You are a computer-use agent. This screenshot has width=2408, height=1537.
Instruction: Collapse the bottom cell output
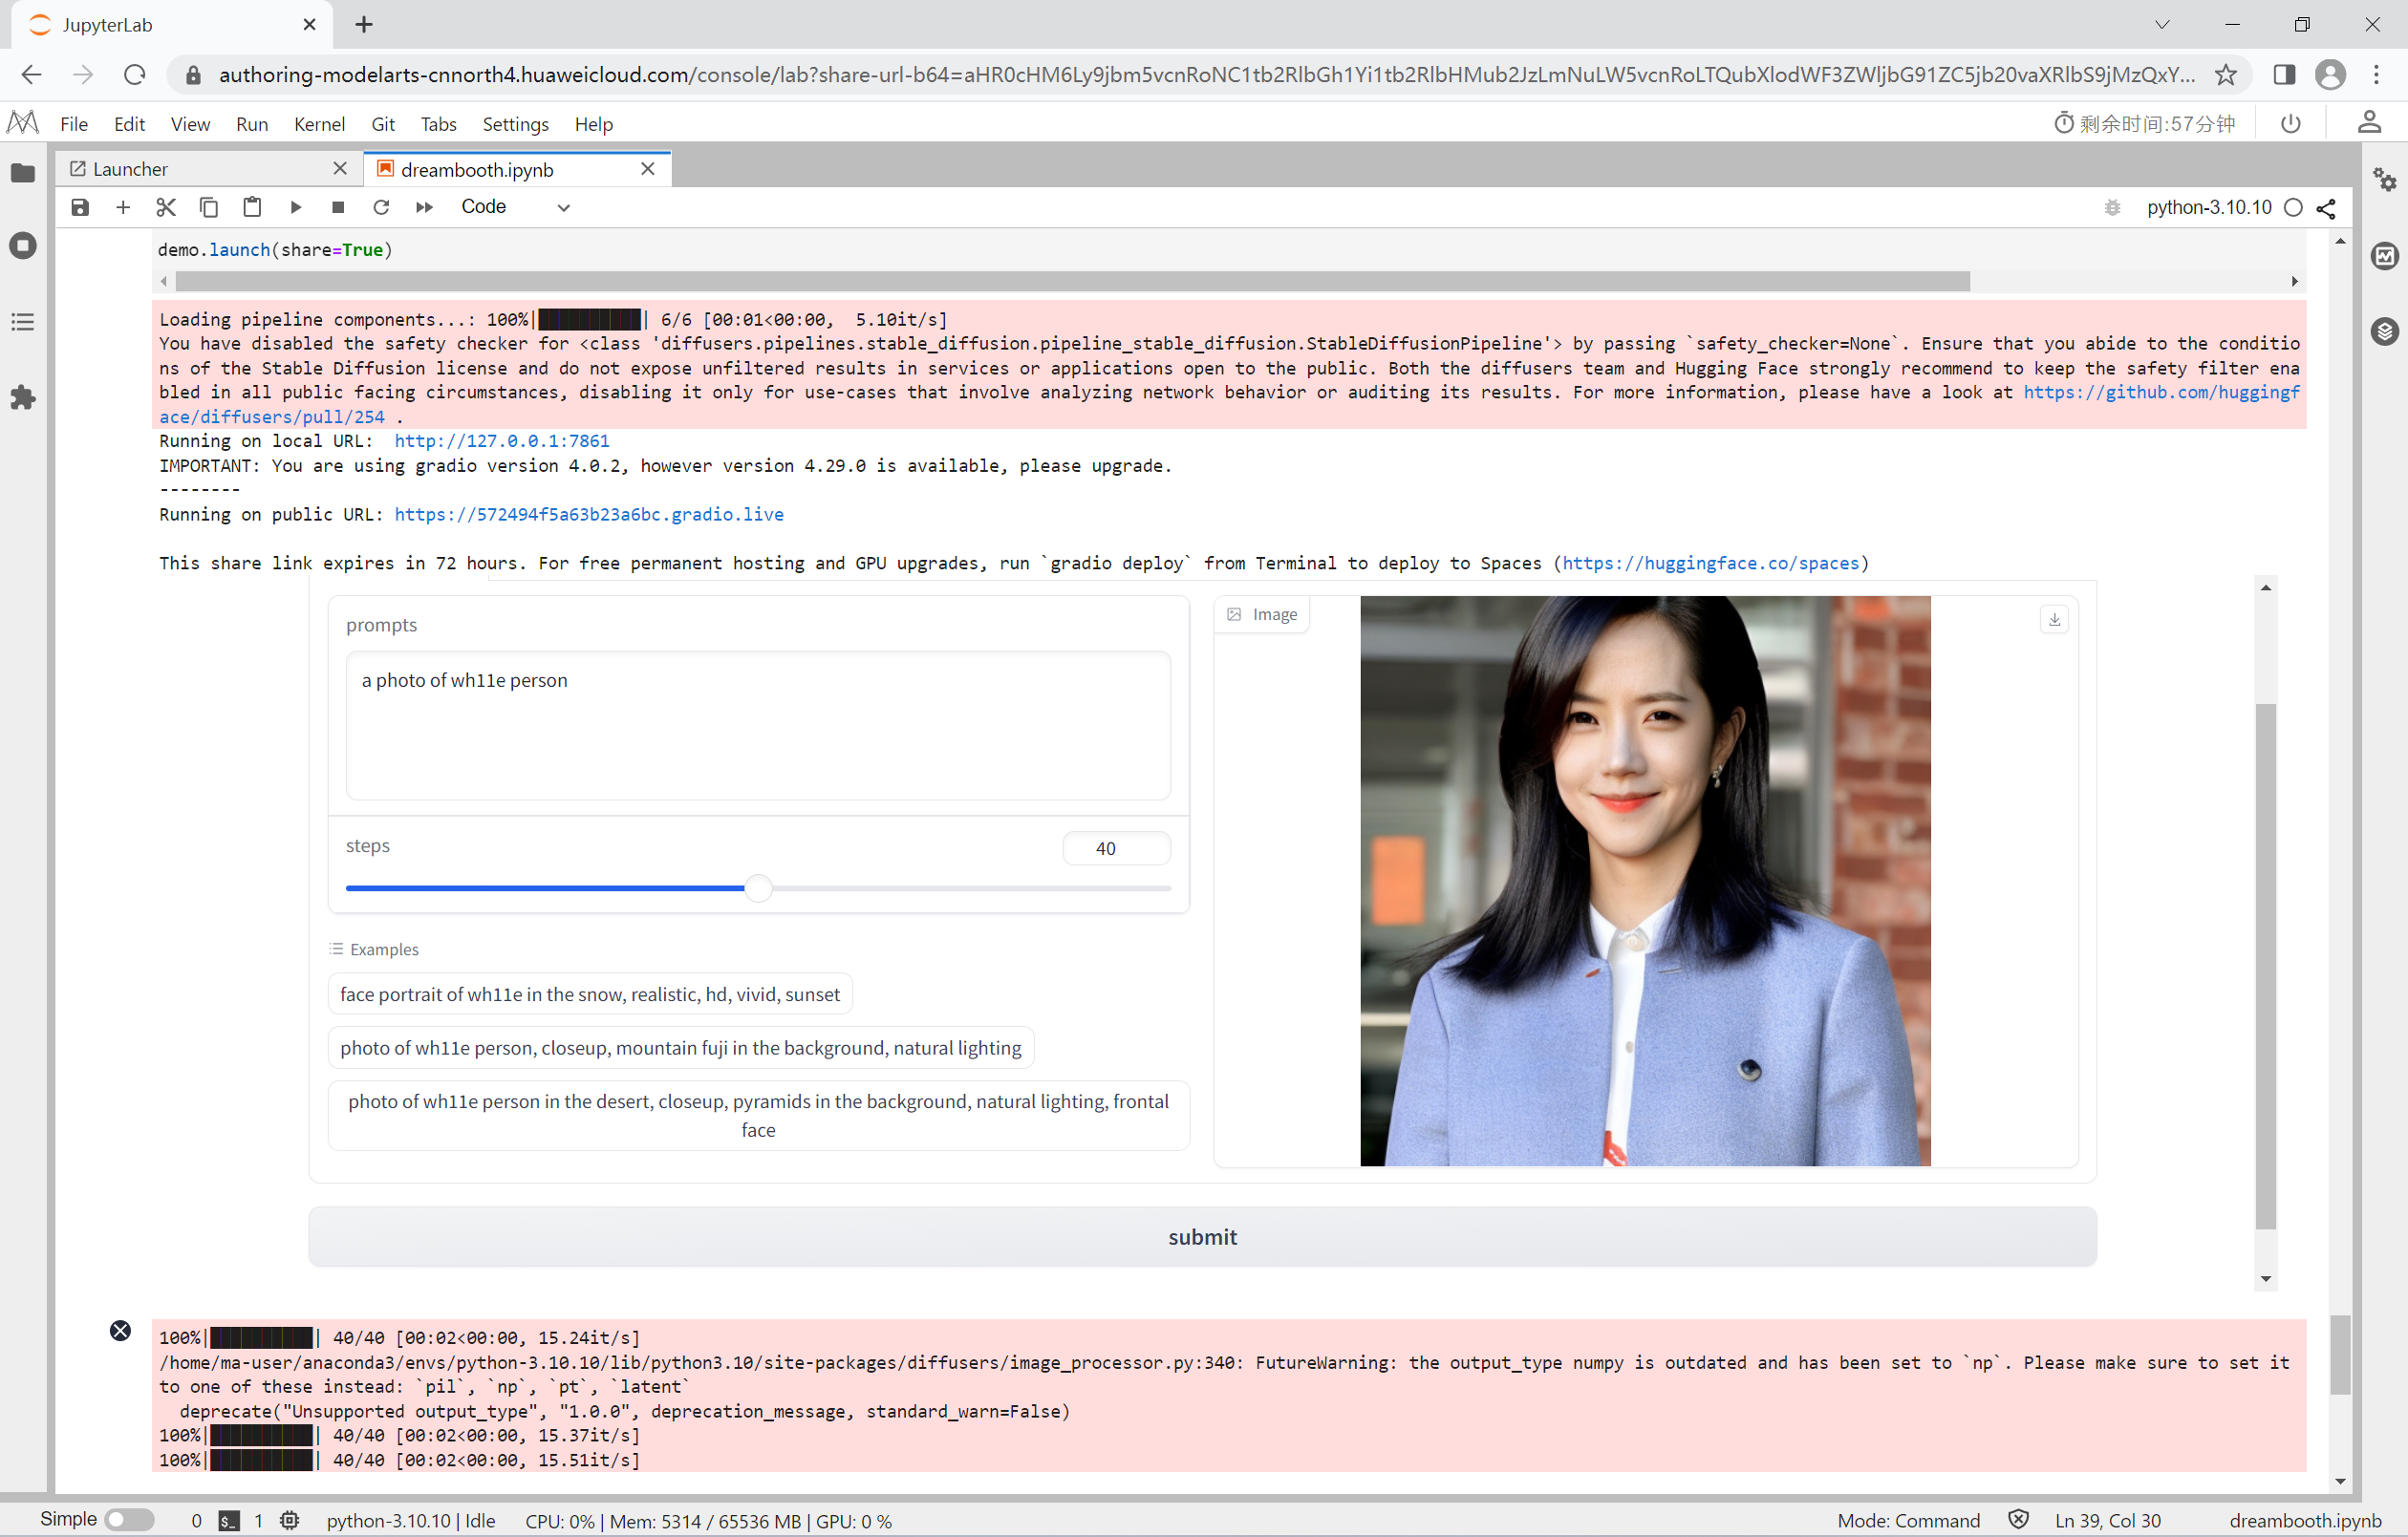pos(121,1331)
